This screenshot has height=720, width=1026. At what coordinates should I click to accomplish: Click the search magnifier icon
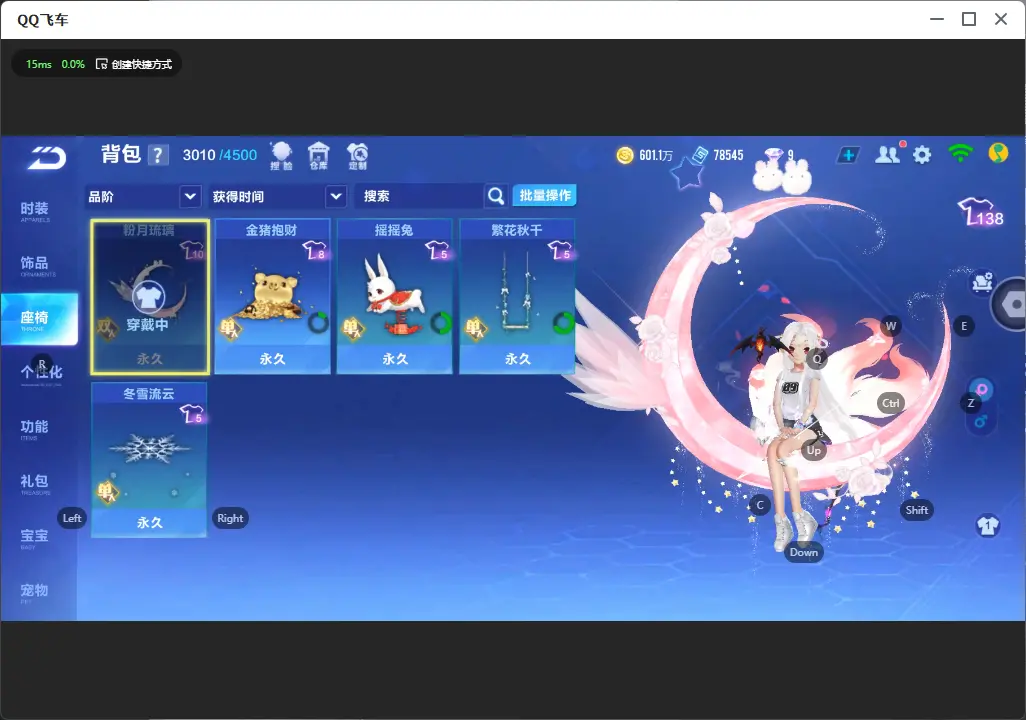click(496, 196)
